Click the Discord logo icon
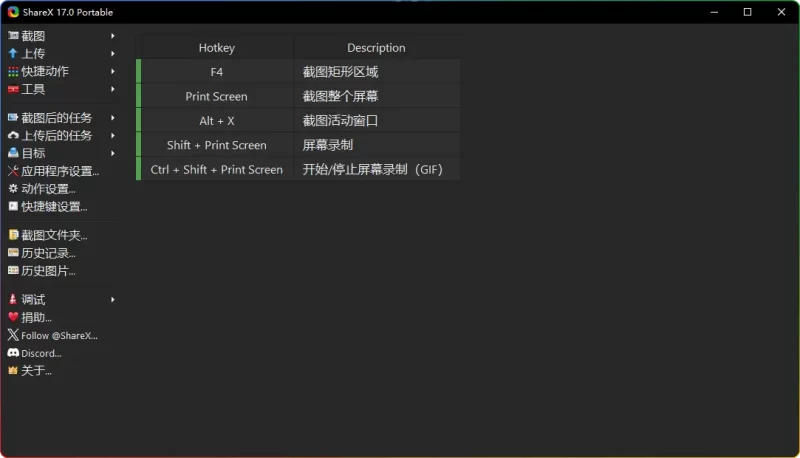 pyautogui.click(x=13, y=353)
